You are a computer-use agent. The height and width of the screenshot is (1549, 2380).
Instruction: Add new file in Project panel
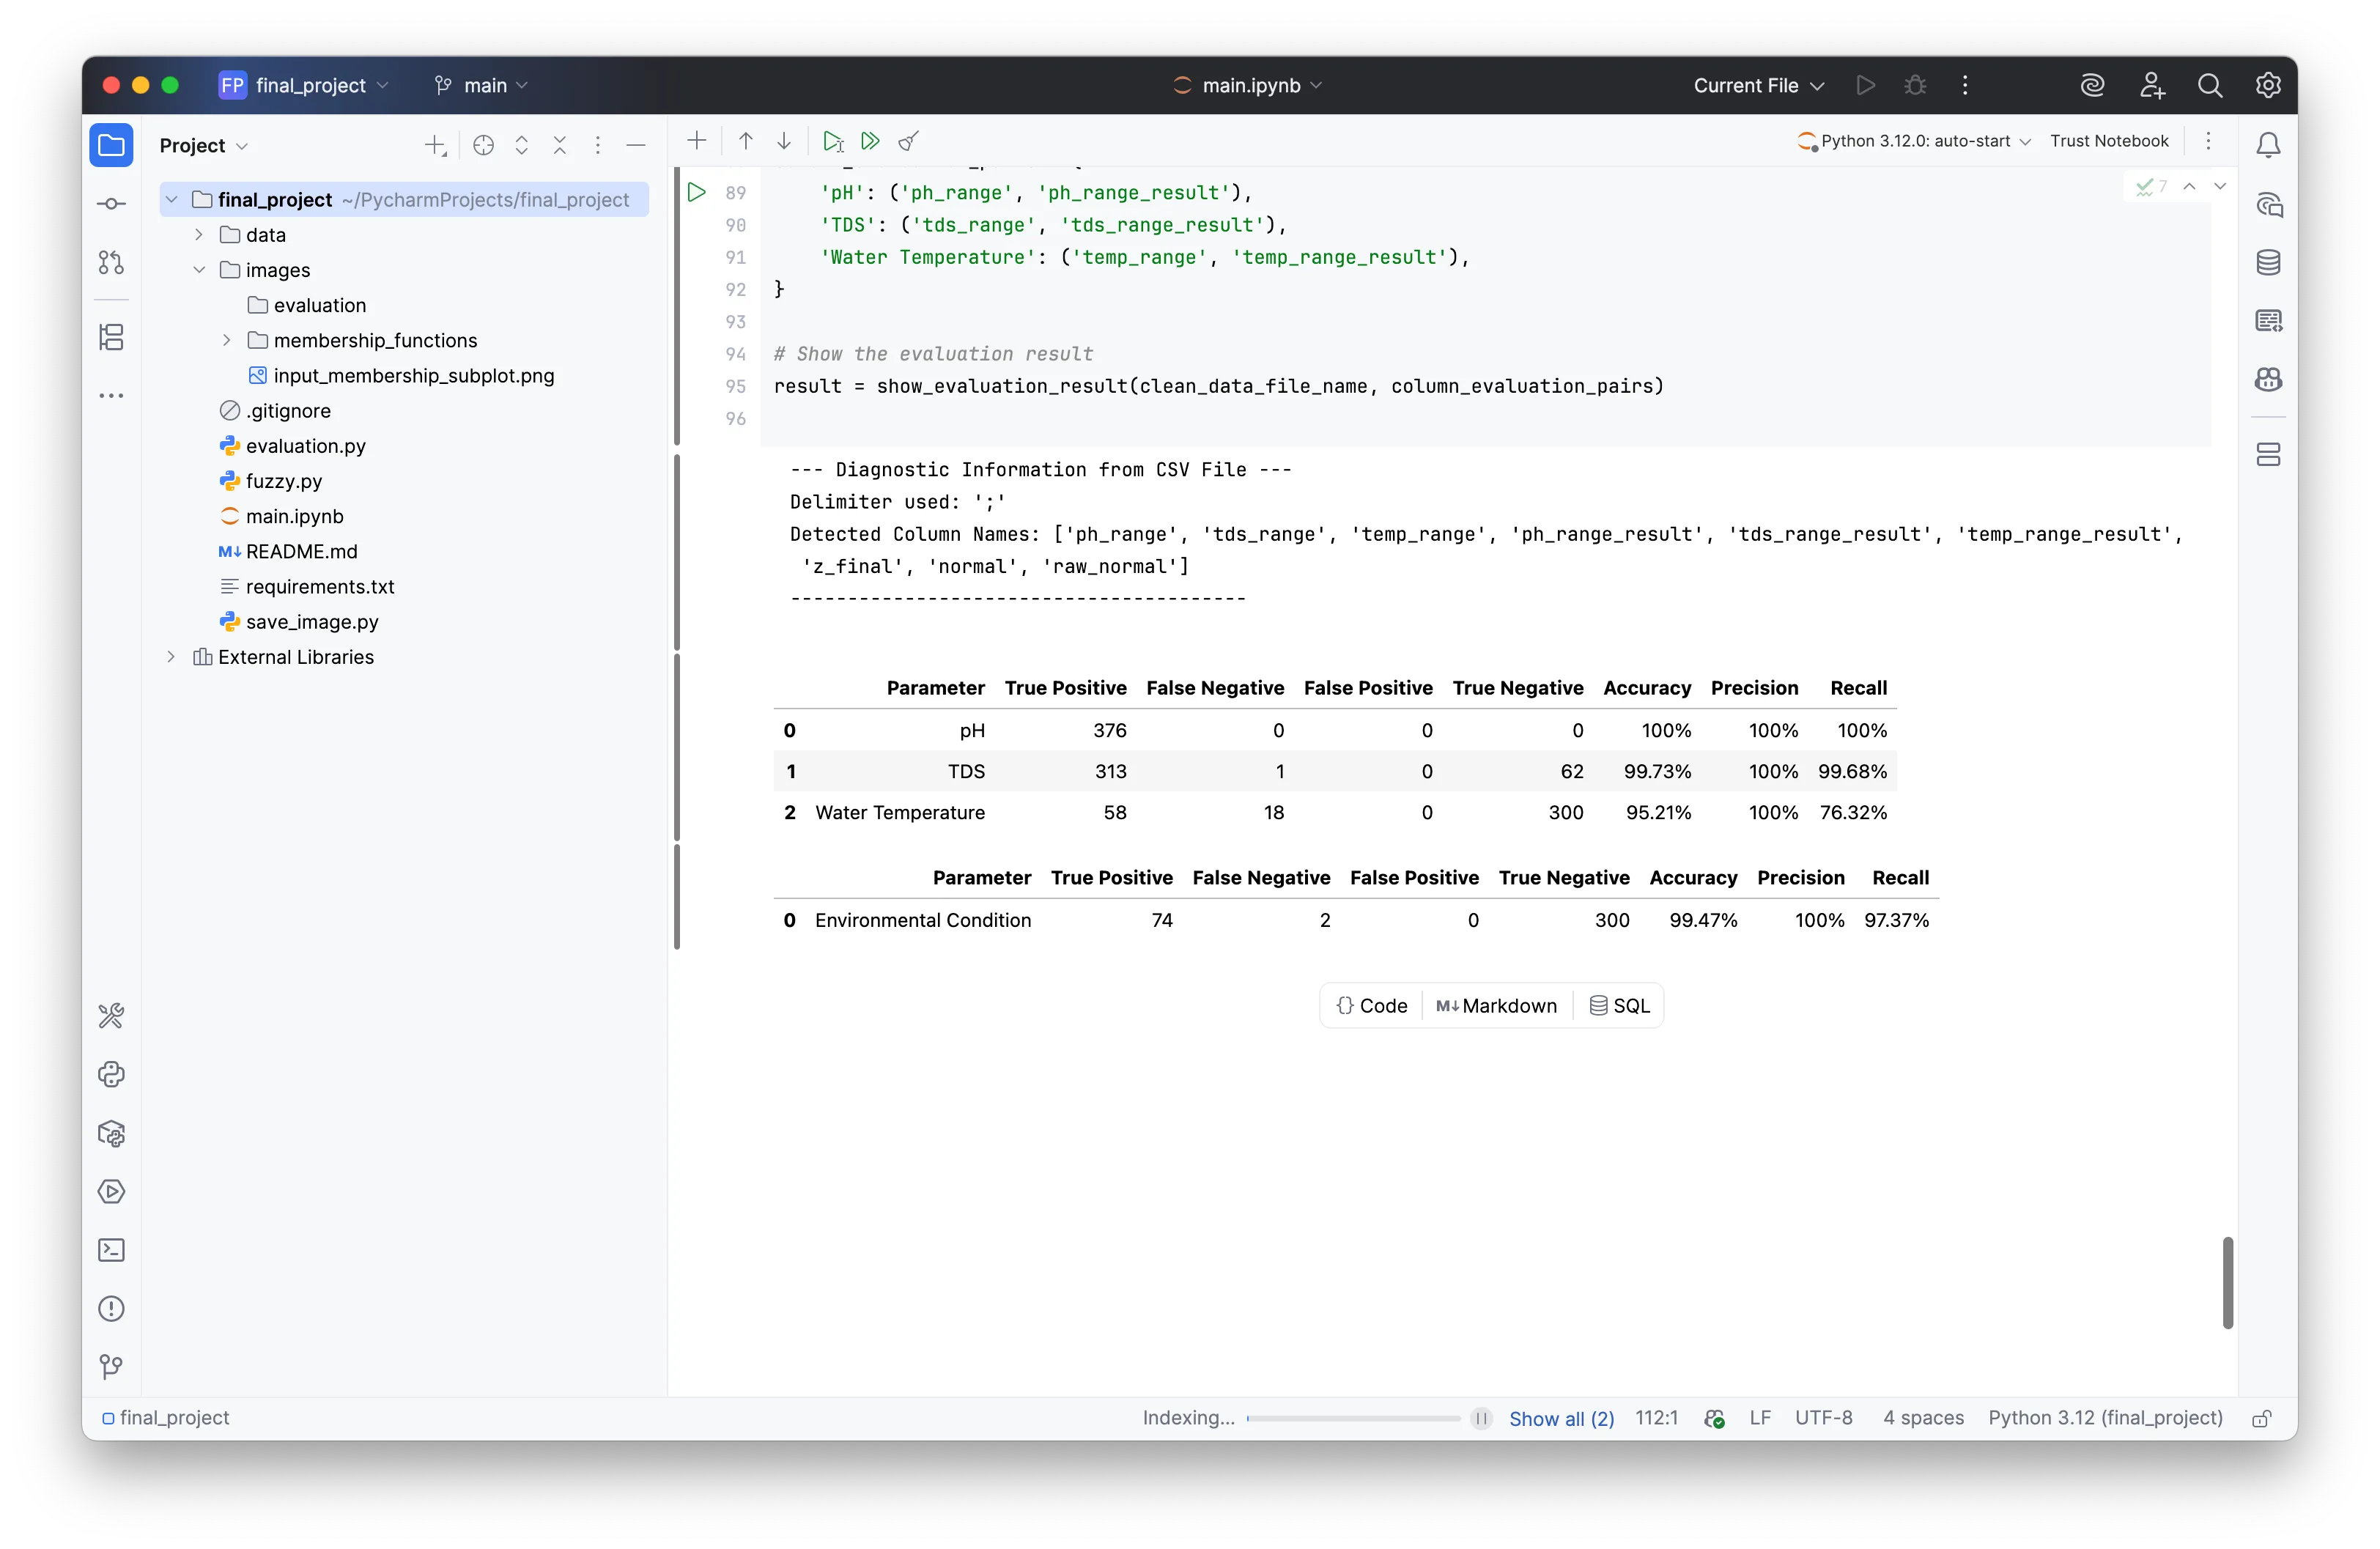point(435,146)
